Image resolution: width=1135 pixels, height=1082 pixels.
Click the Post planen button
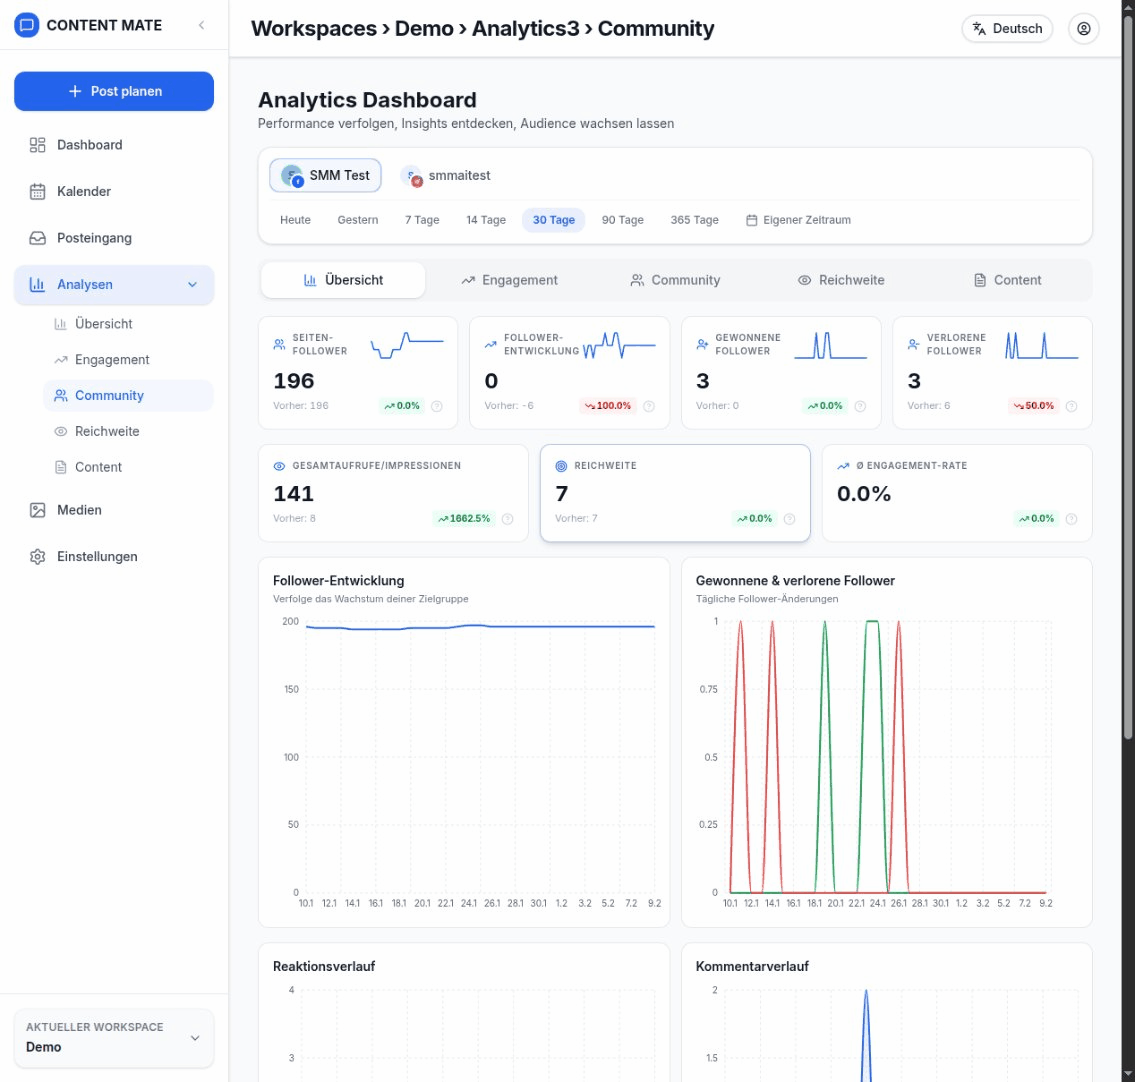(114, 91)
